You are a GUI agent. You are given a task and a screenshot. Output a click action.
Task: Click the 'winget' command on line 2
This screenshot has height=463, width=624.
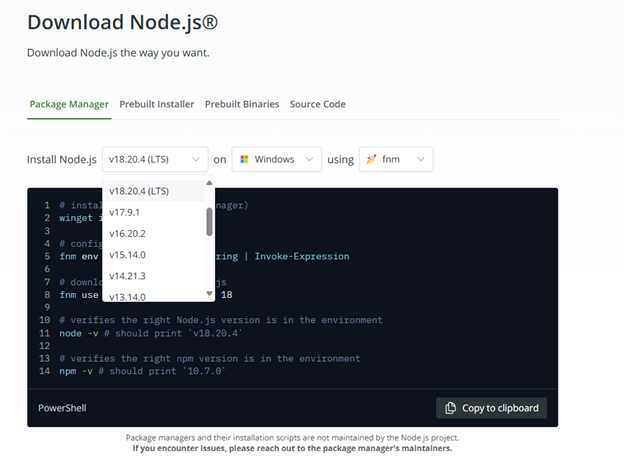point(76,218)
